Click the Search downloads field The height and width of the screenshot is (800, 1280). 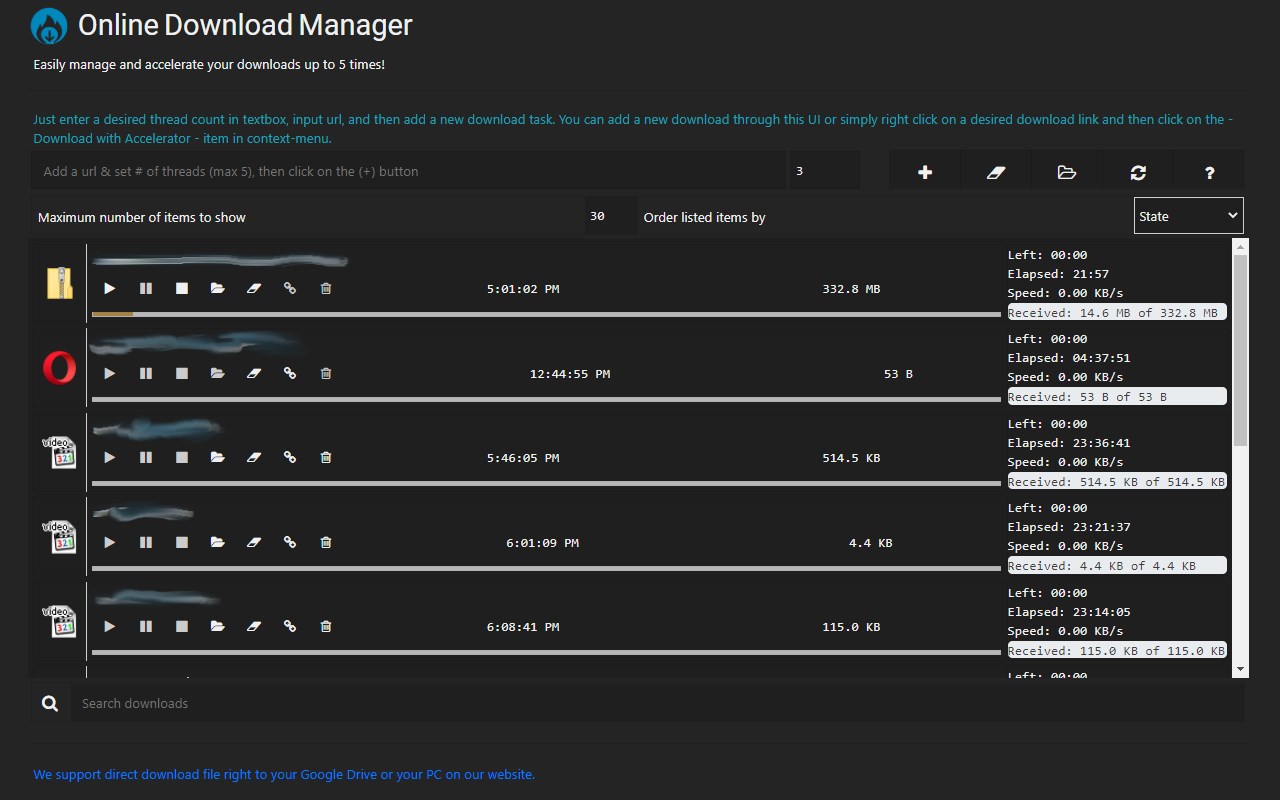click(x=655, y=704)
